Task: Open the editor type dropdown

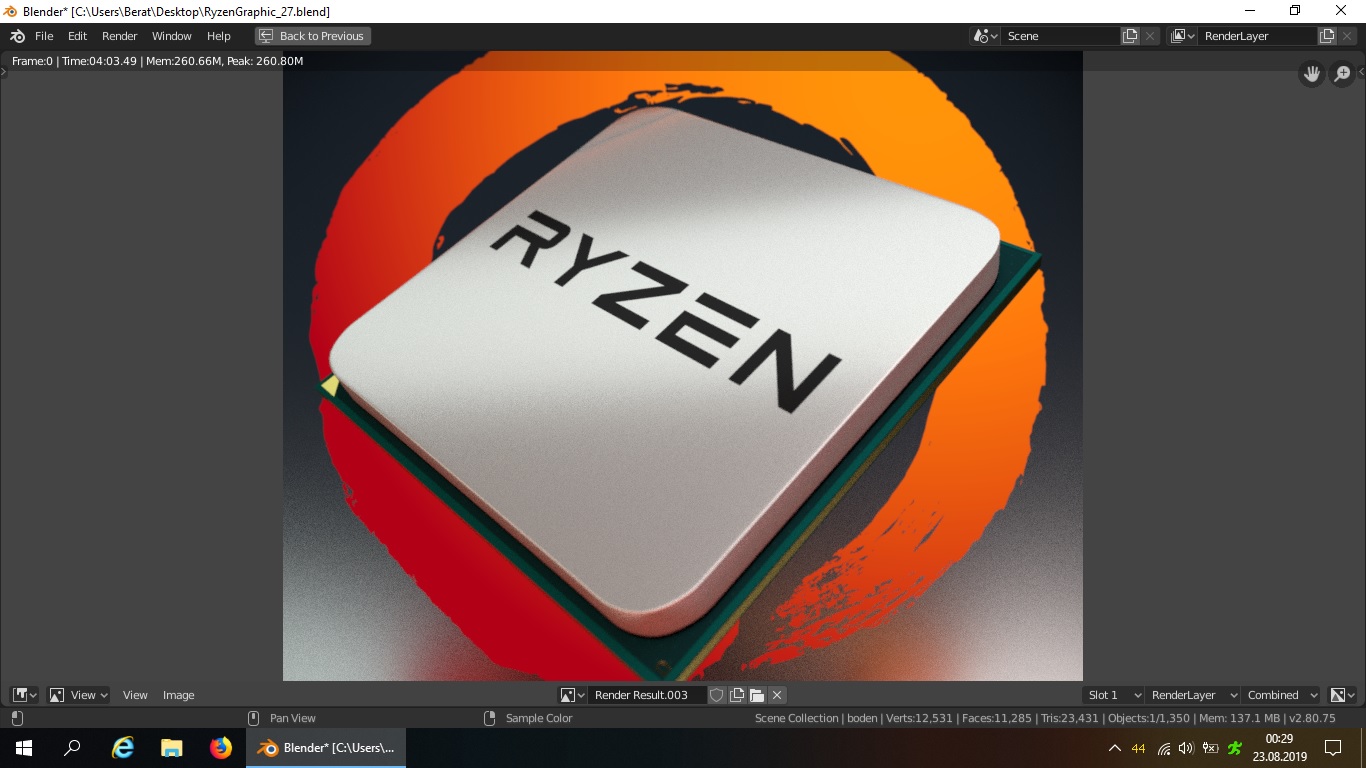Action: click(25, 695)
